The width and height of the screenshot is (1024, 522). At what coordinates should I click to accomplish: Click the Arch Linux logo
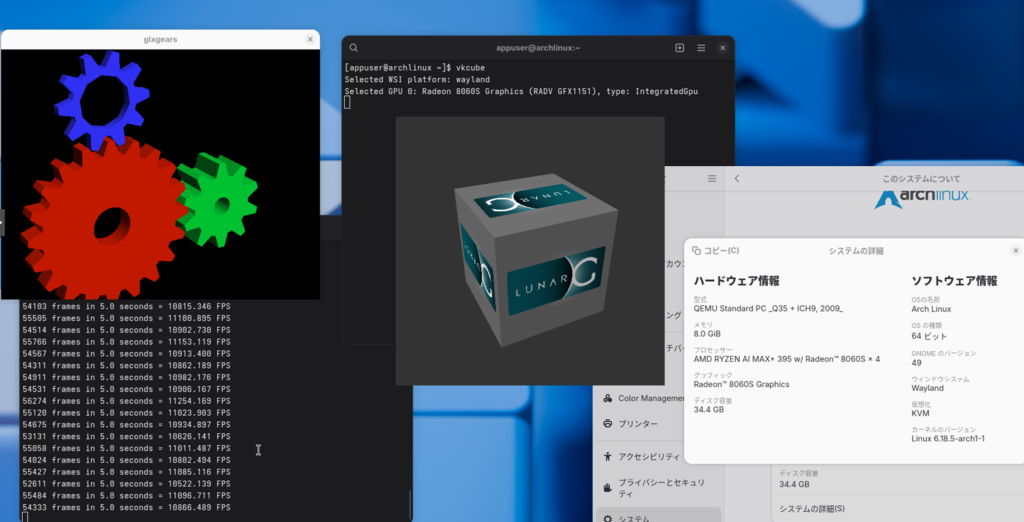click(922, 196)
